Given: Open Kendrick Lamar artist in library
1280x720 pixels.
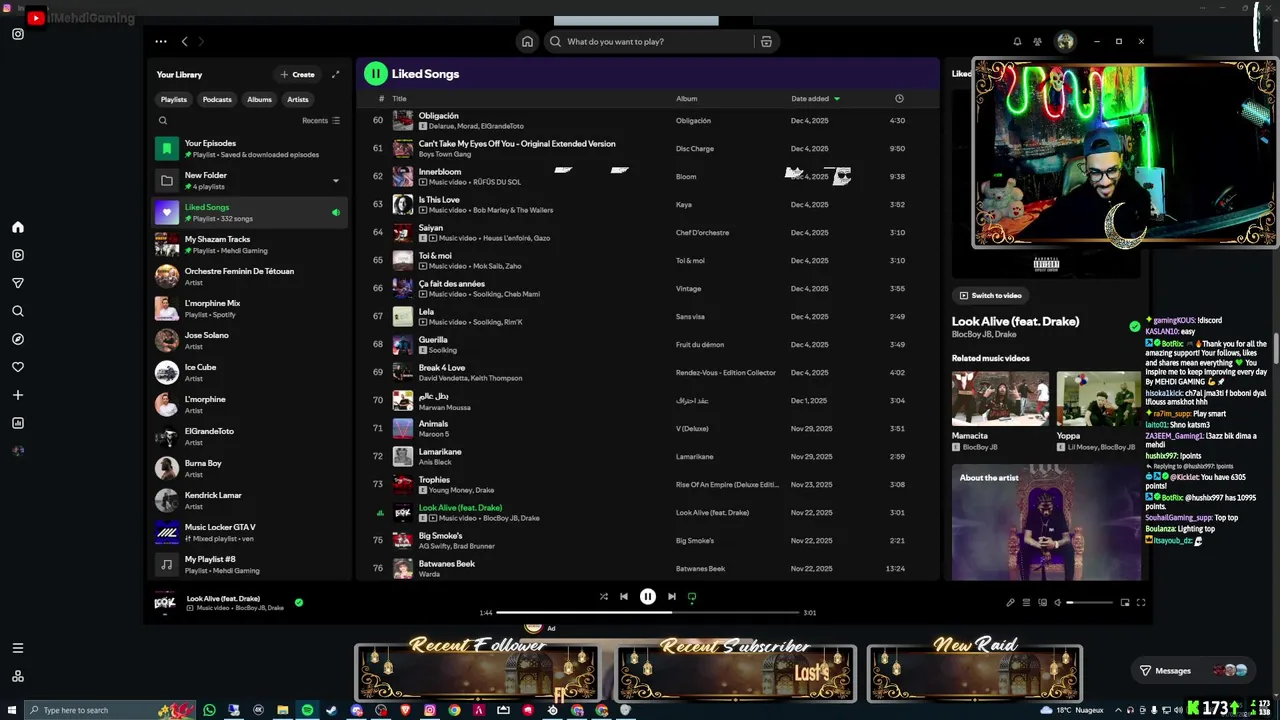Looking at the screenshot, I should [x=250, y=501].
